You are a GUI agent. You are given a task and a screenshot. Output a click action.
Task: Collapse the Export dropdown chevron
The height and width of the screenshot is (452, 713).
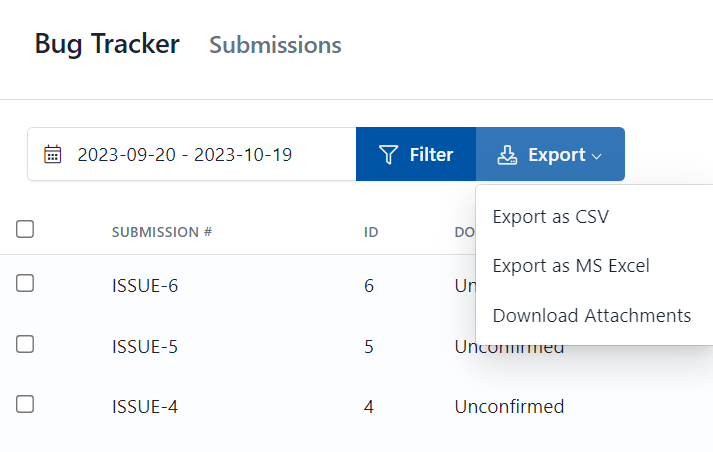click(597, 156)
